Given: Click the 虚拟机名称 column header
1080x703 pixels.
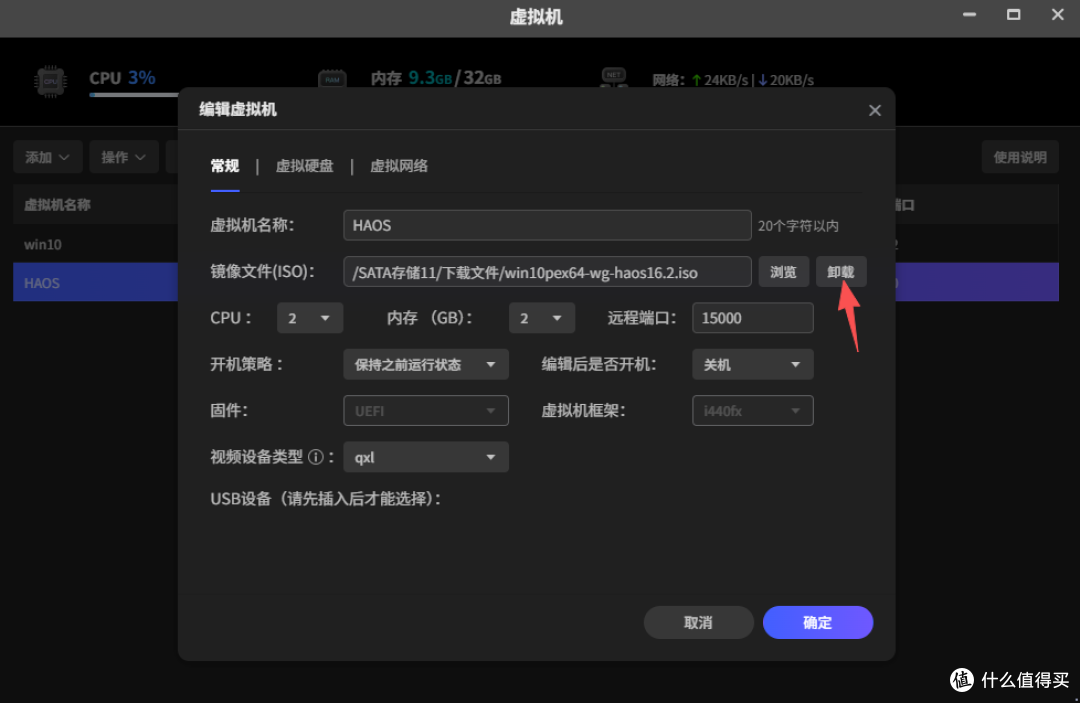Looking at the screenshot, I should pos(57,204).
